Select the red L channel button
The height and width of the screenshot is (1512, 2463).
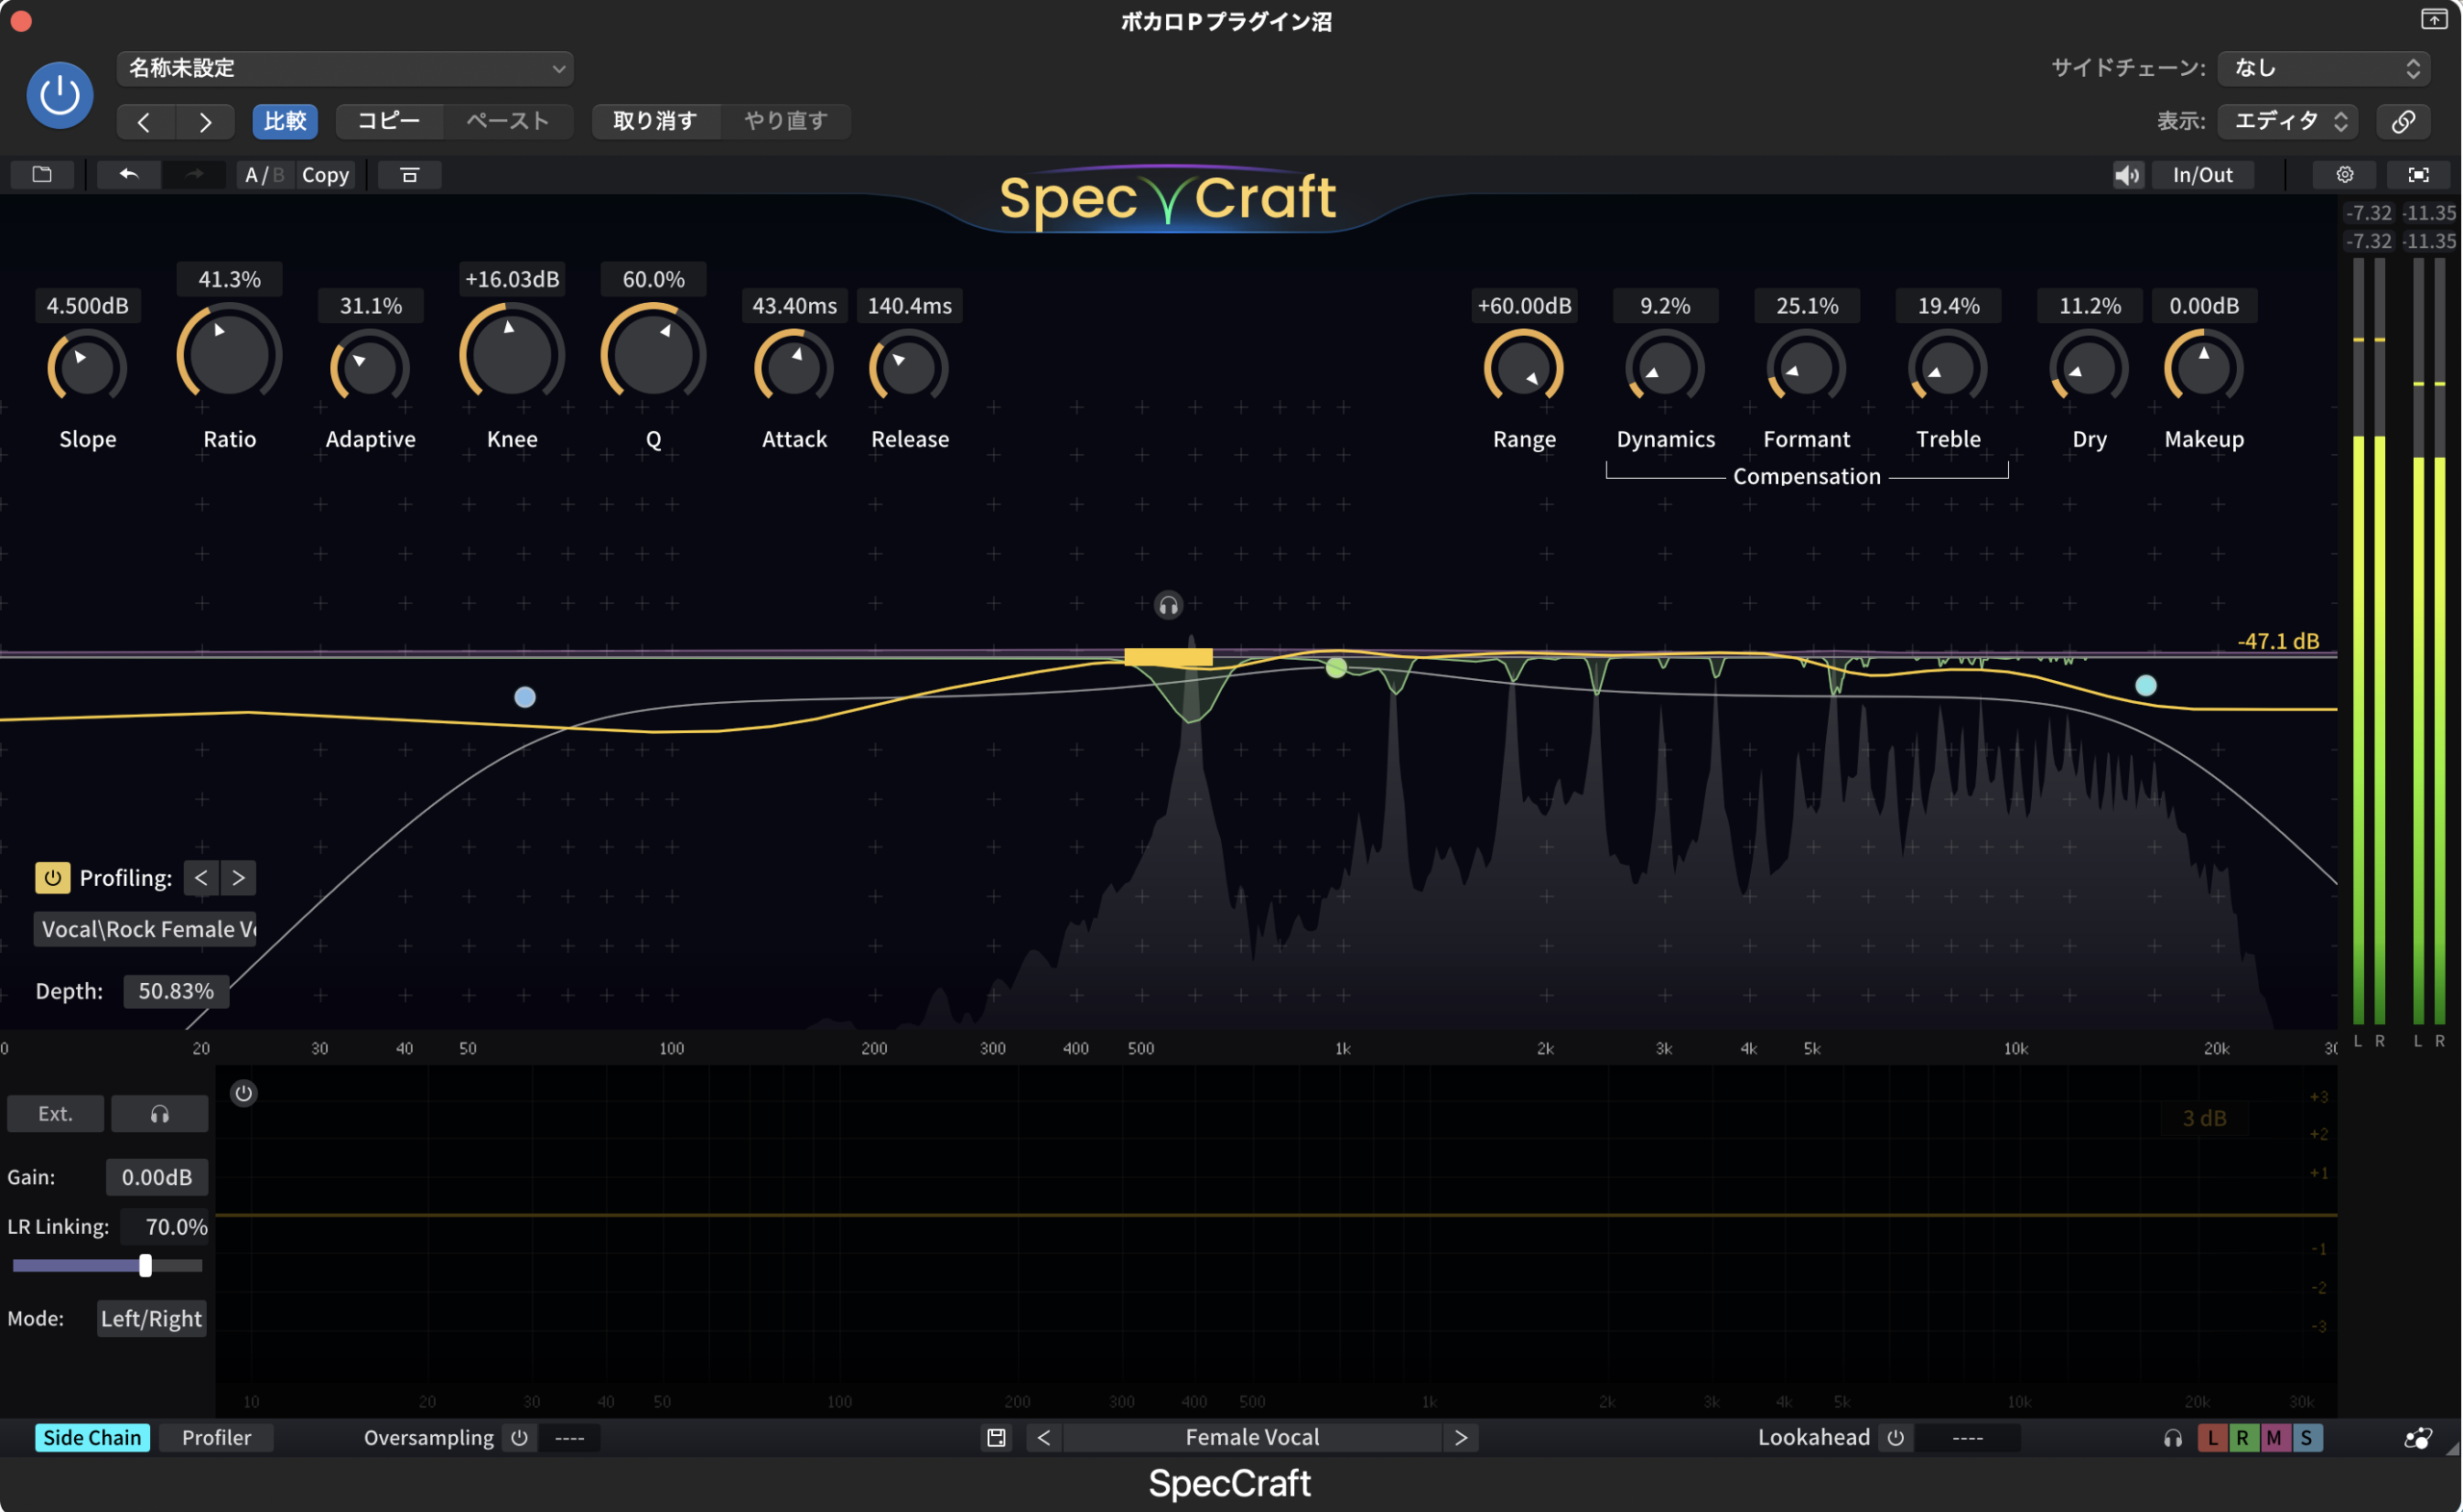(2212, 1438)
